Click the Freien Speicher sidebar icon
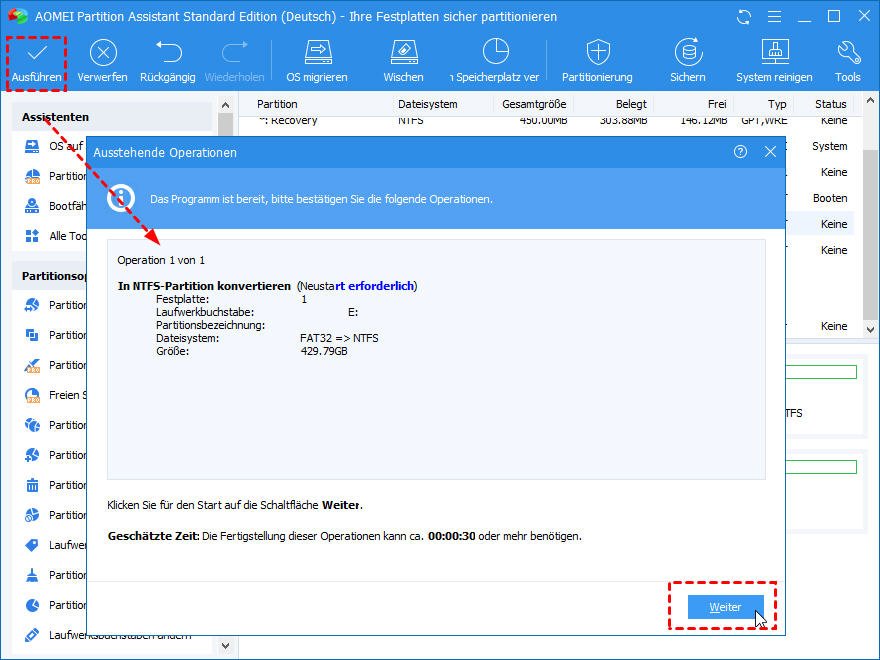Screen dimensions: 880x660 (x=32, y=395)
